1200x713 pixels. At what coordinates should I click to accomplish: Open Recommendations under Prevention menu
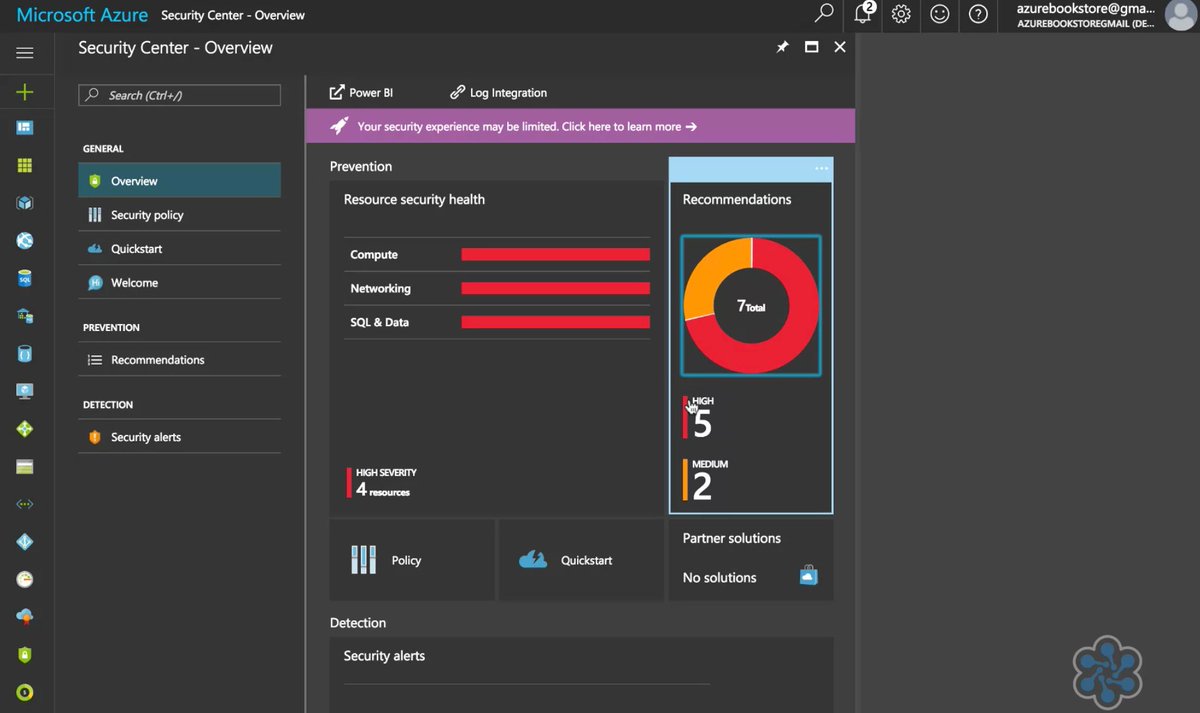point(180,360)
